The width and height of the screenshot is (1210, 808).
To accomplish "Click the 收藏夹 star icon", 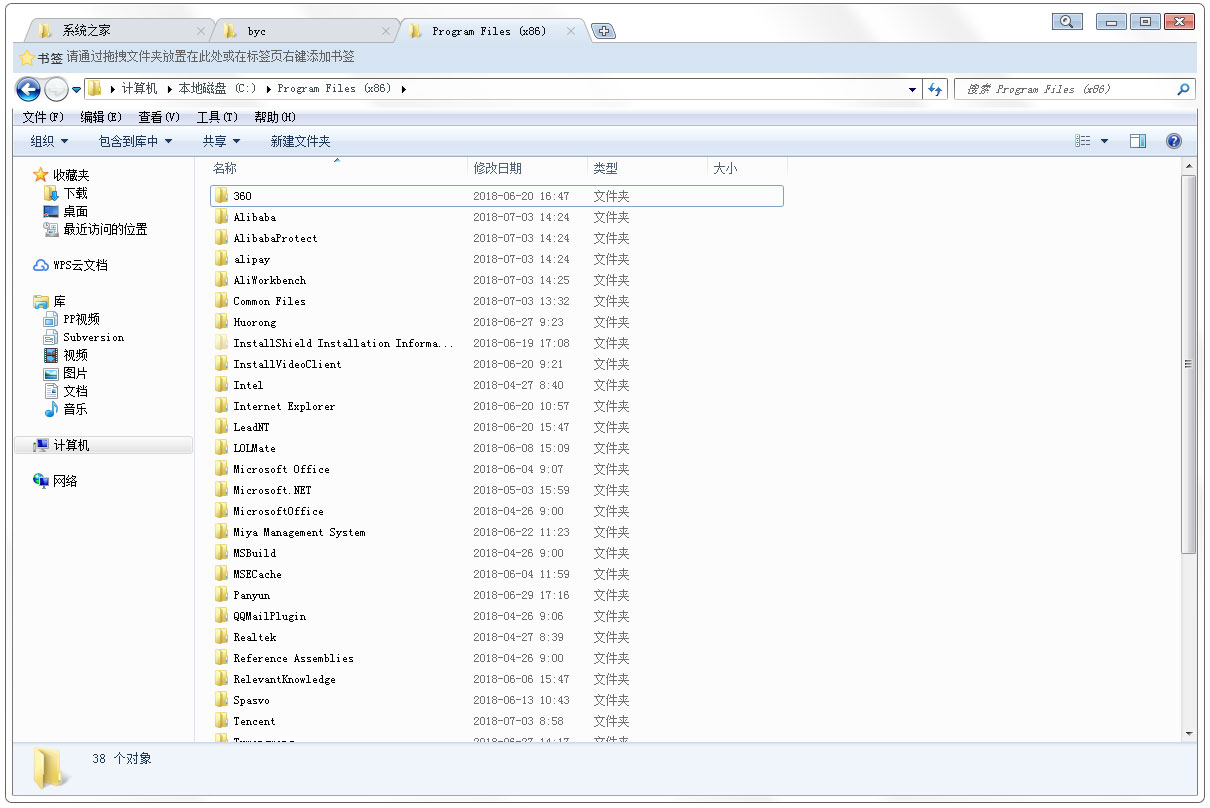I will point(41,175).
